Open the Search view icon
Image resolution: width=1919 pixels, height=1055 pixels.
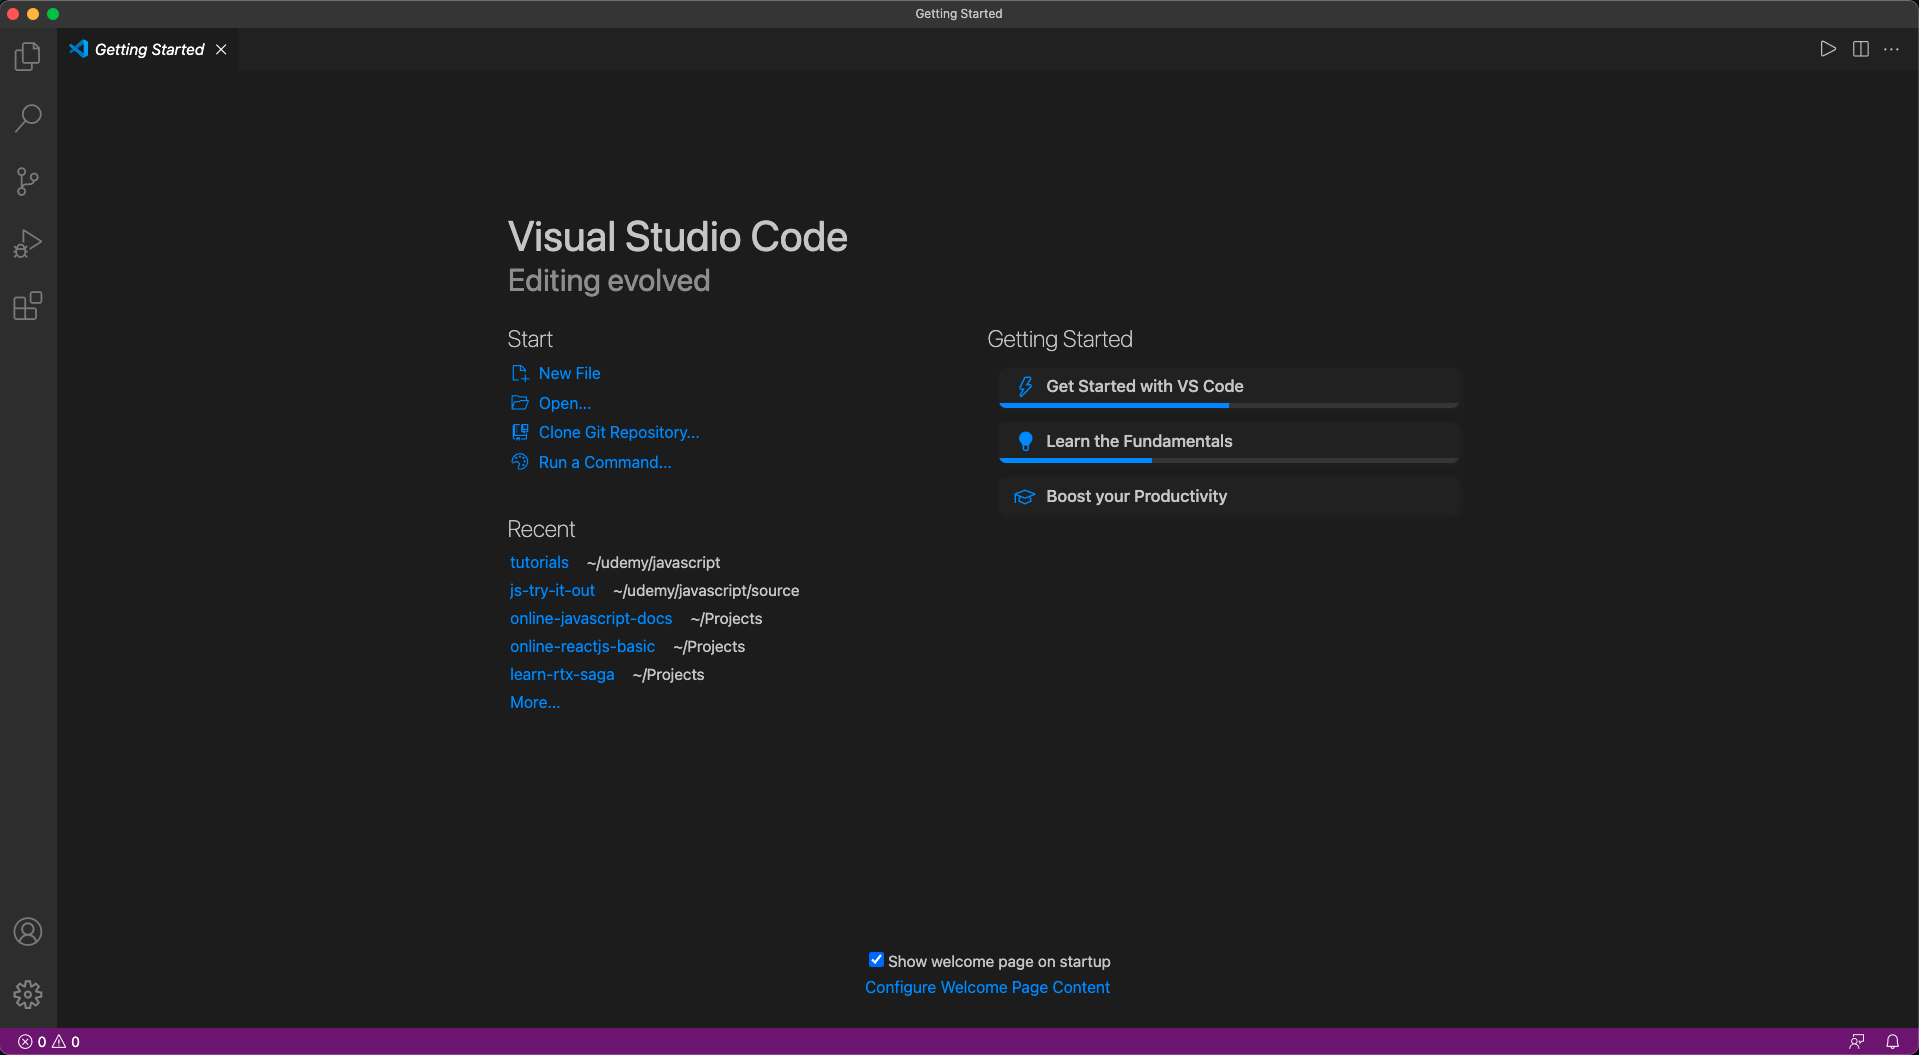pyautogui.click(x=28, y=118)
